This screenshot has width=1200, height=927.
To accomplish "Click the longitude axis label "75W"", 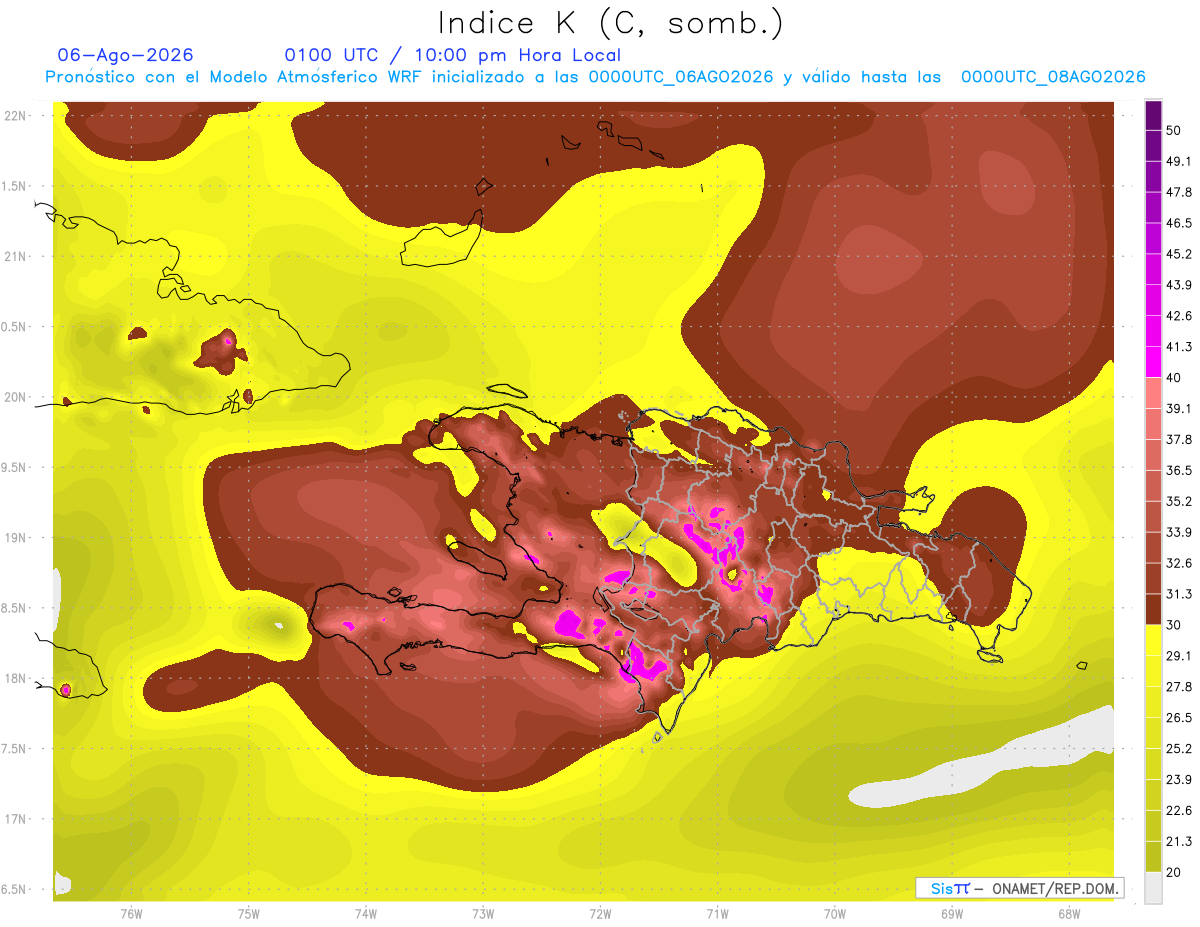I will click(249, 914).
